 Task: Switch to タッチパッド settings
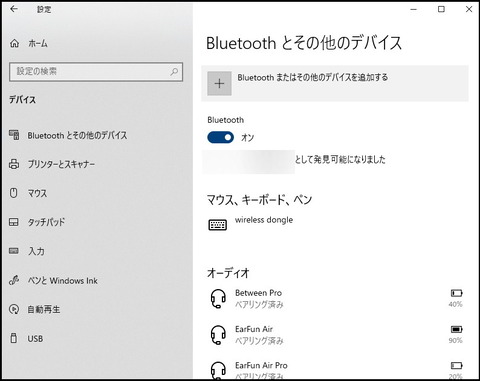(46, 222)
